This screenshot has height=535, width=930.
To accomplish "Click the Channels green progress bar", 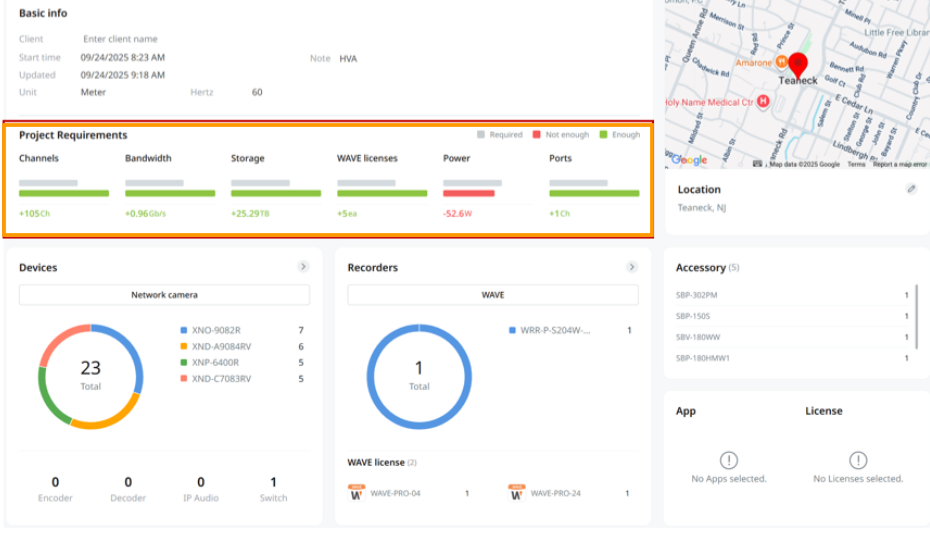I will [64, 193].
